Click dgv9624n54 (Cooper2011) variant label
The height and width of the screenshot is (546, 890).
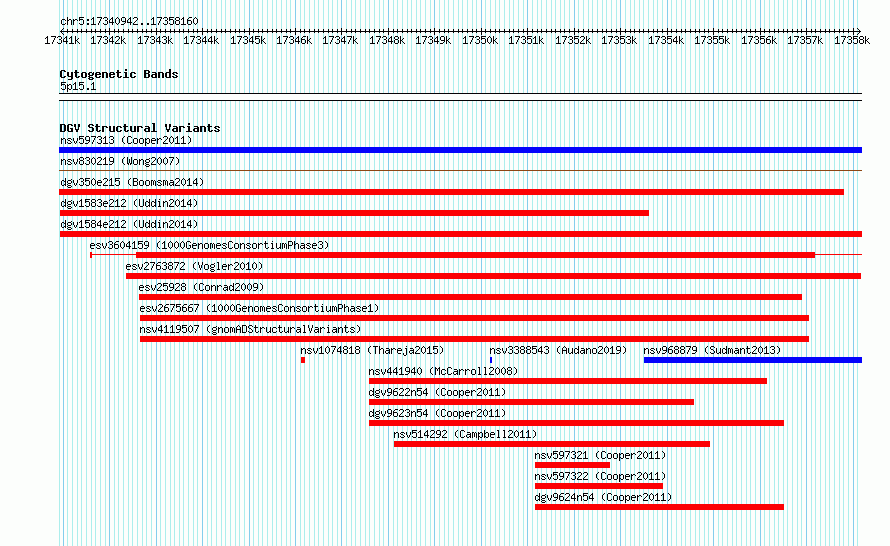[x=603, y=497]
